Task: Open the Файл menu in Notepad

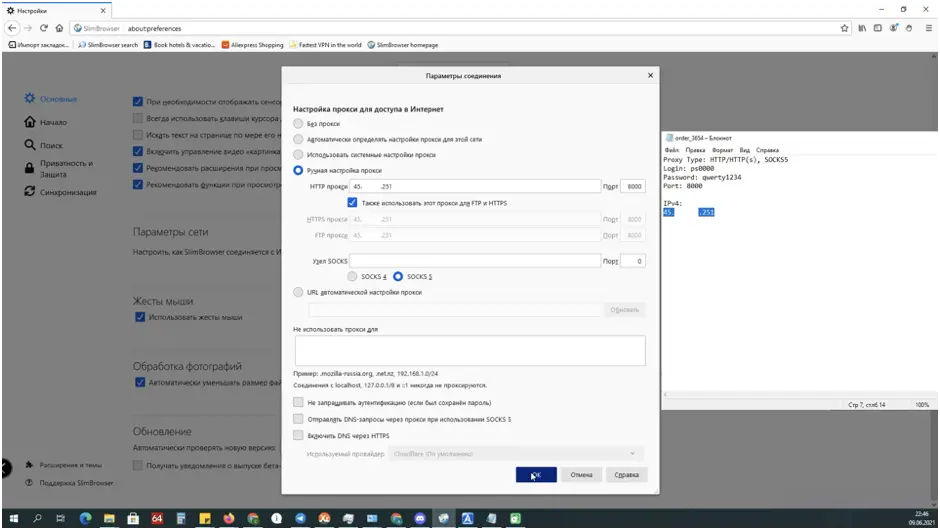Action: pos(671,150)
